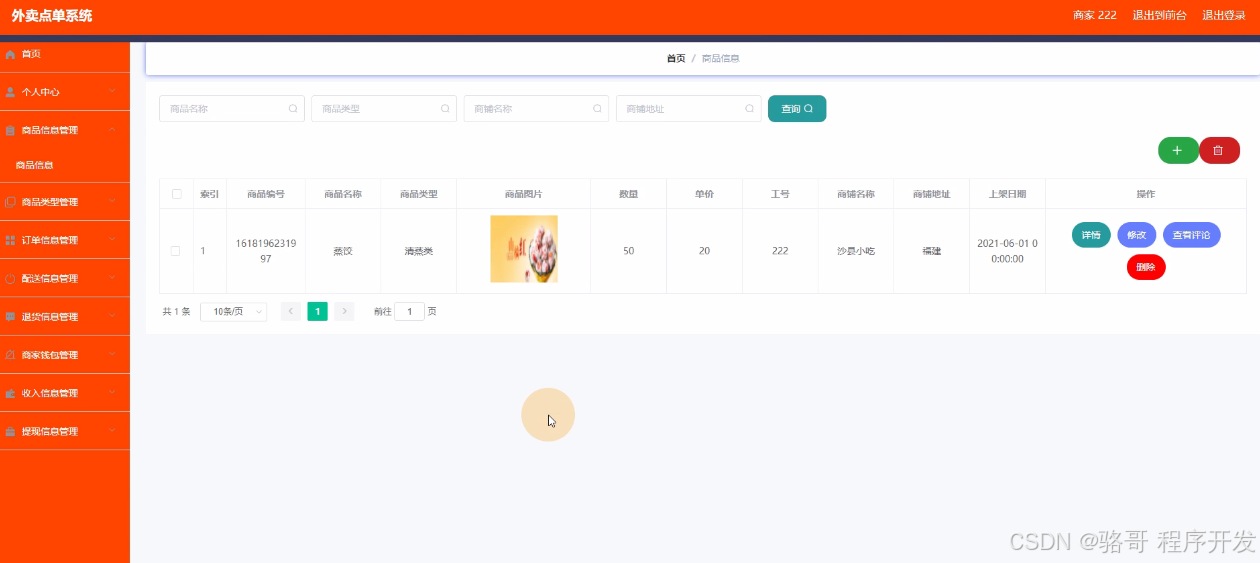Expand 退货信息管理 using its chevron
The width and height of the screenshot is (1260, 563).
tap(112, 317)
